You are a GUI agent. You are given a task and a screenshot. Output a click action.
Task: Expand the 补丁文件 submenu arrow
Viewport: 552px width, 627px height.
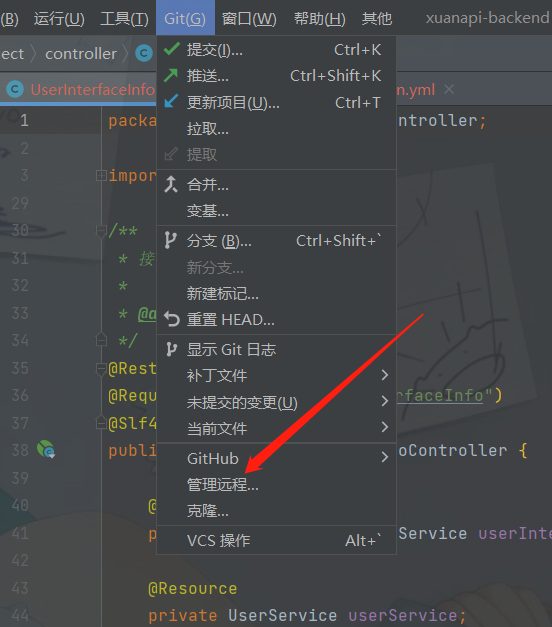coord(384,375)
